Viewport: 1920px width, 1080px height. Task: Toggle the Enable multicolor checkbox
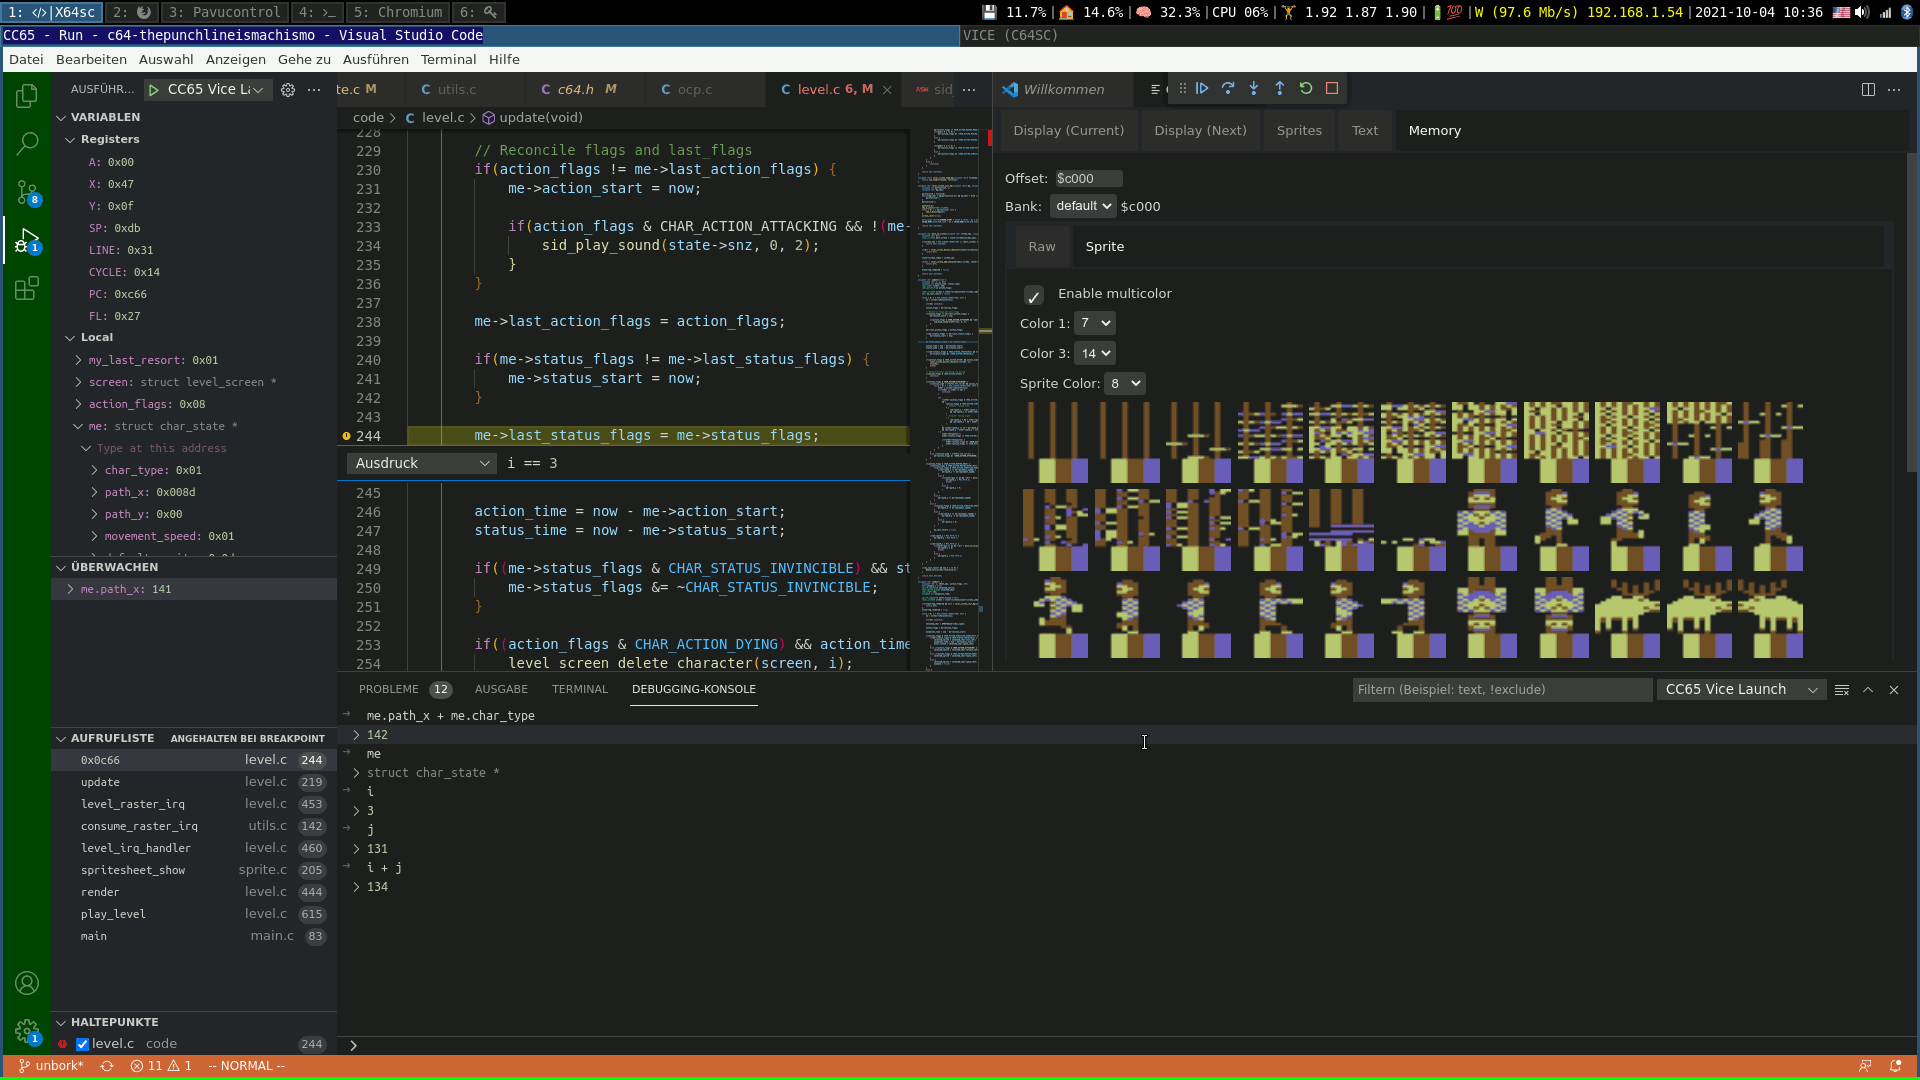click(x=1034, y=295)
